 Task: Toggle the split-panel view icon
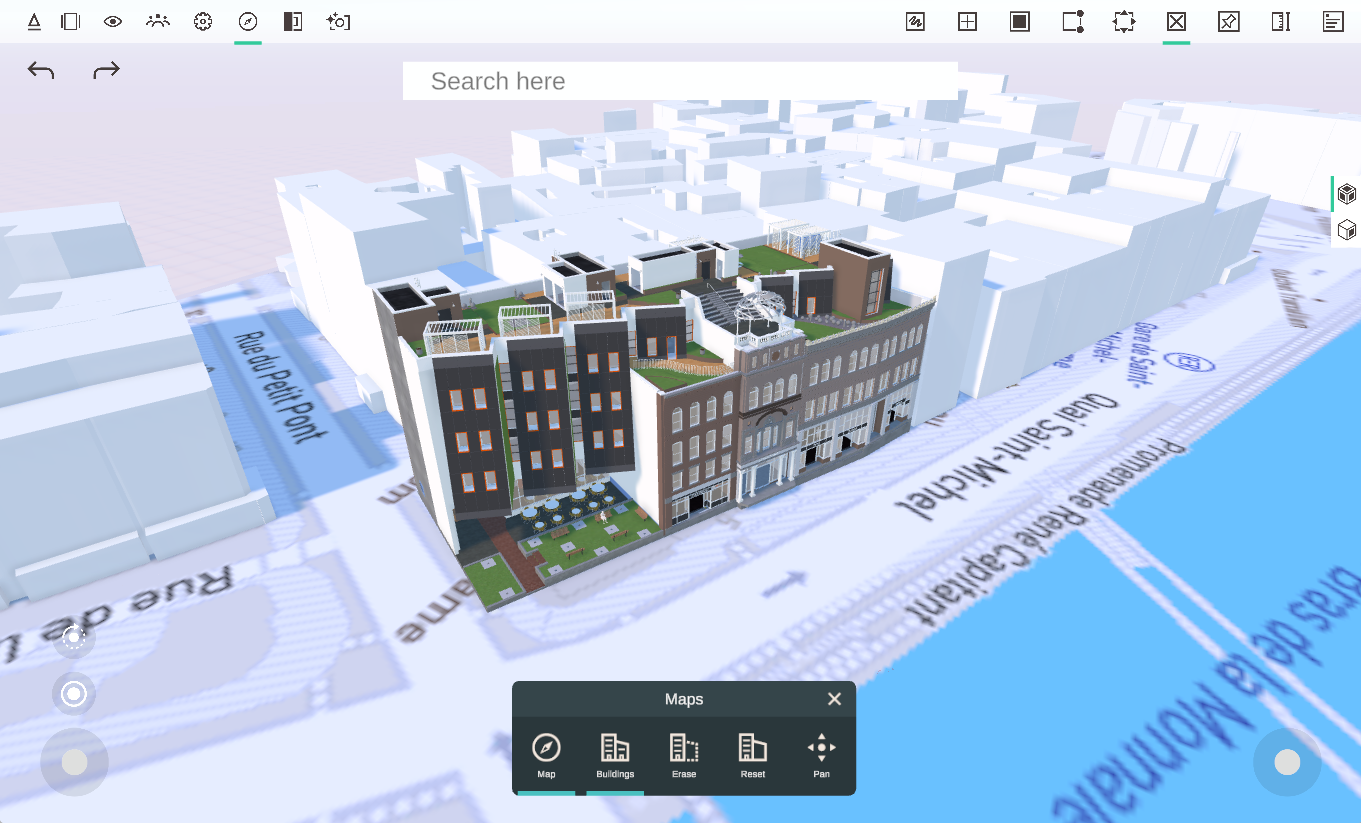click(x=293, y=21)
